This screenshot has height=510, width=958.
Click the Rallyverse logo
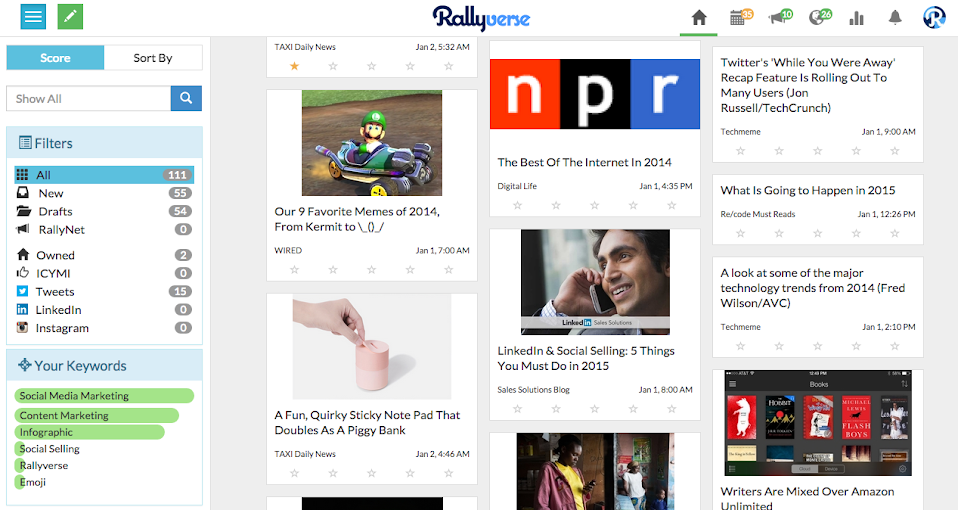481,18
